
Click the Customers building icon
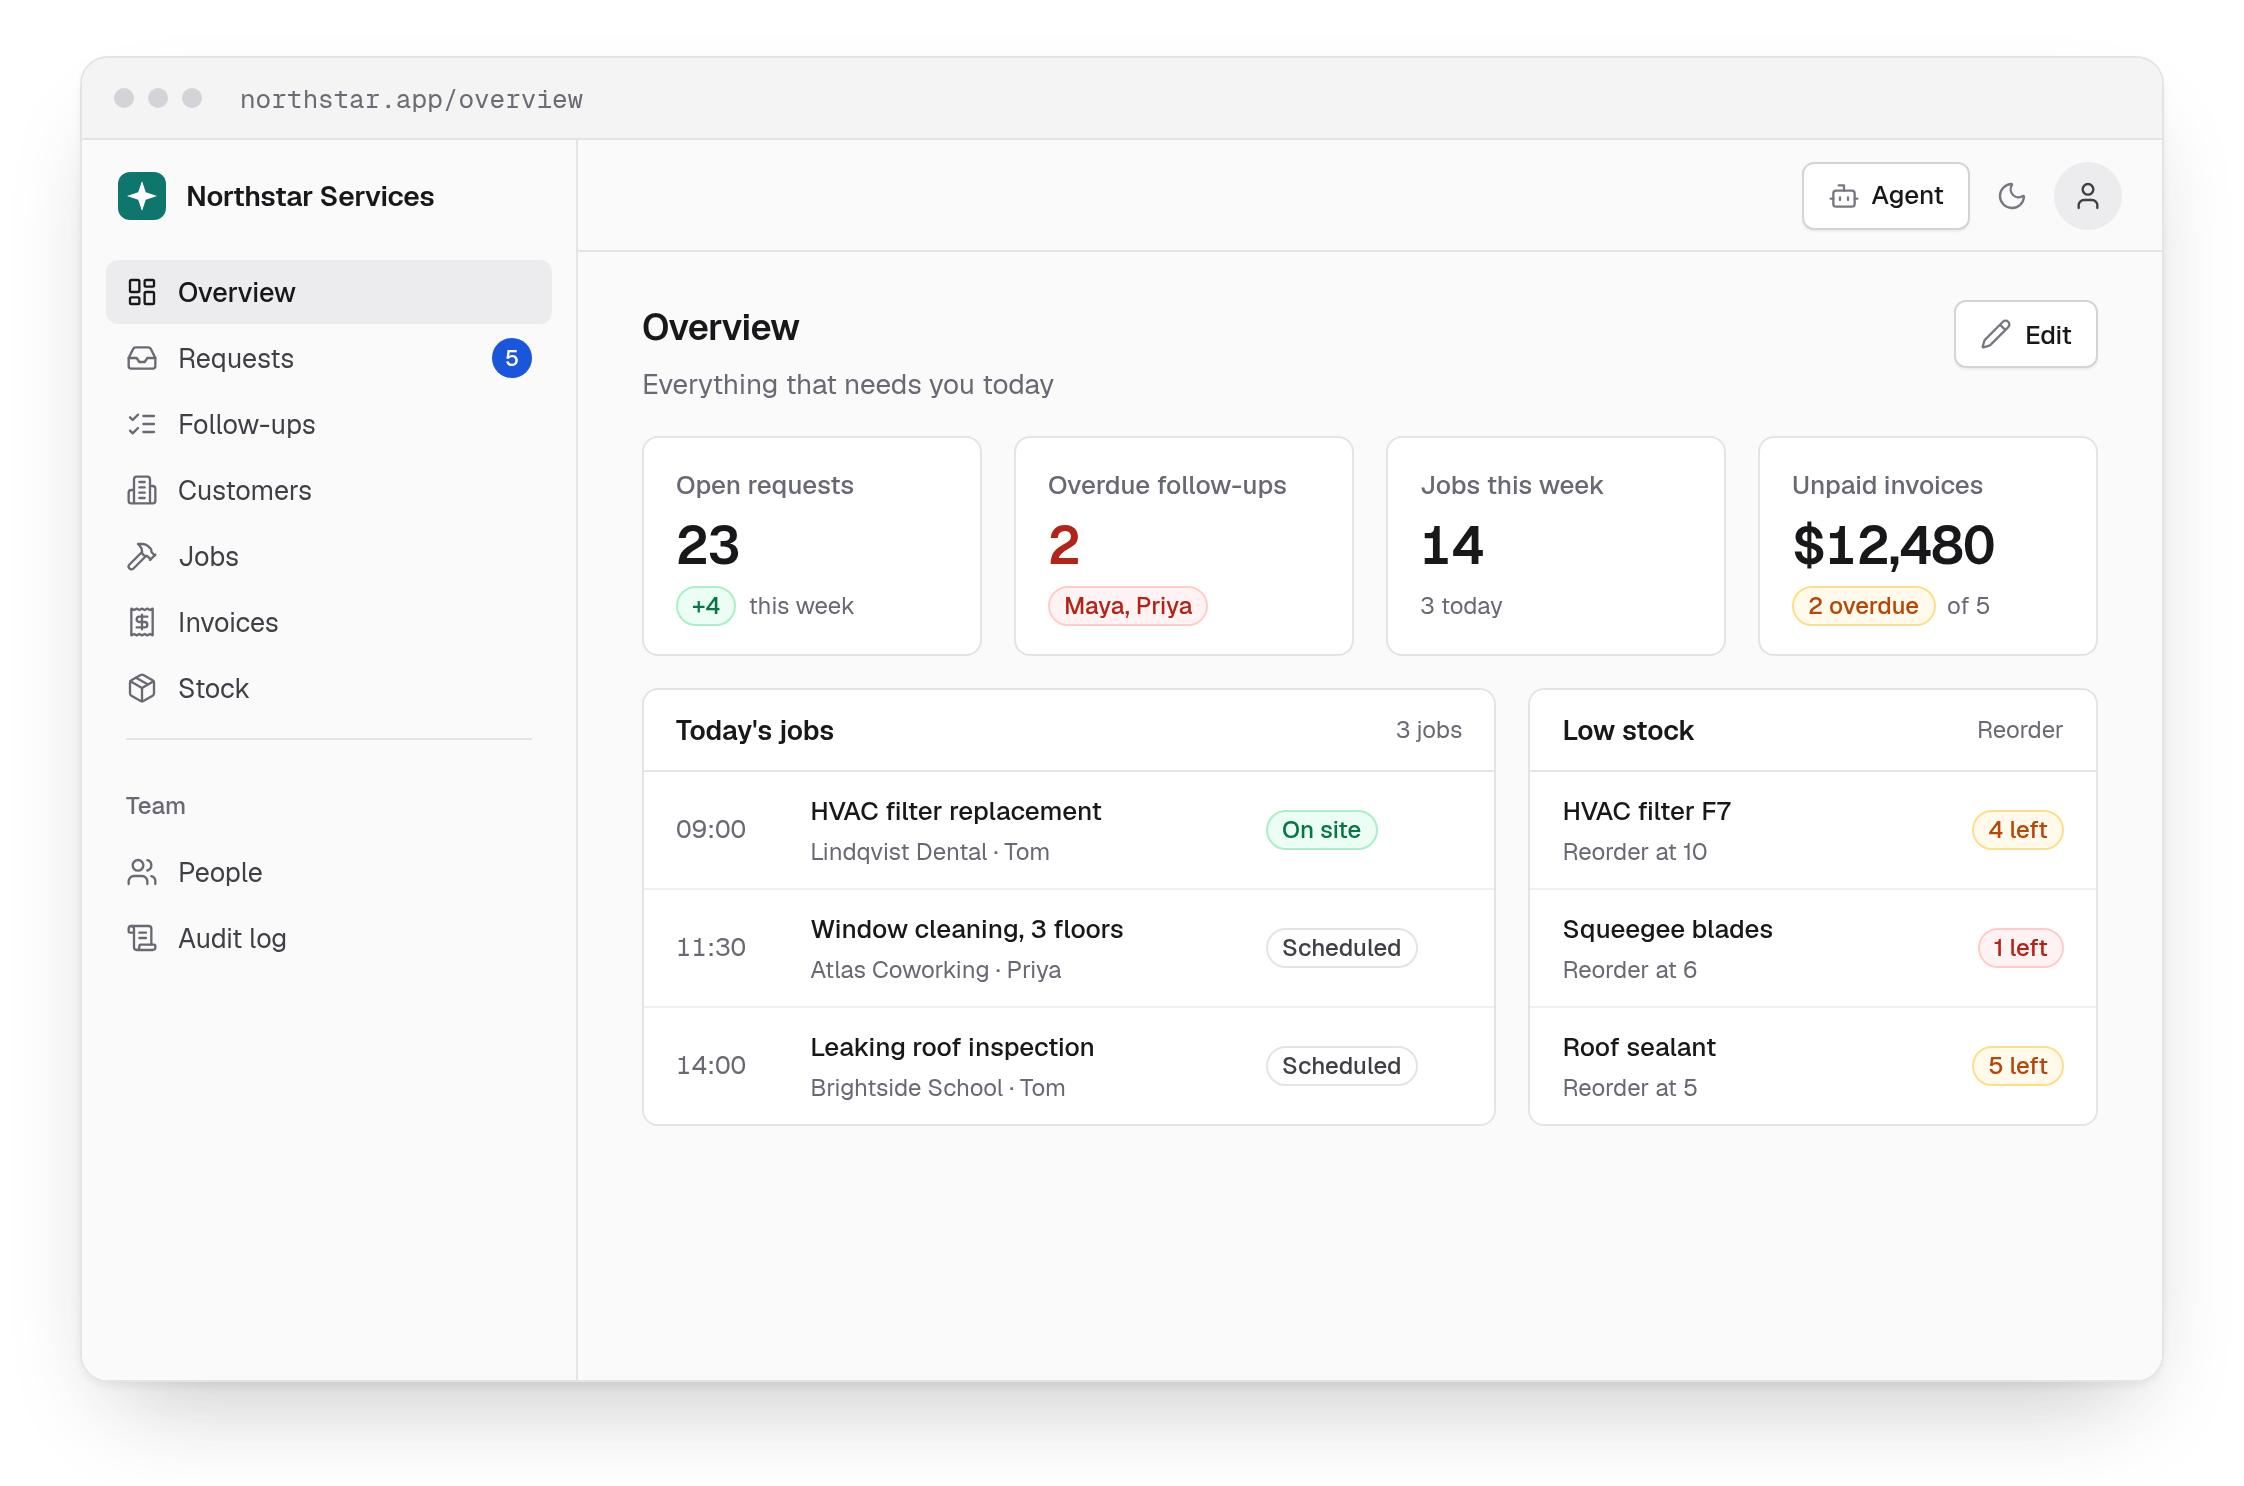click(x=142, y=490)
